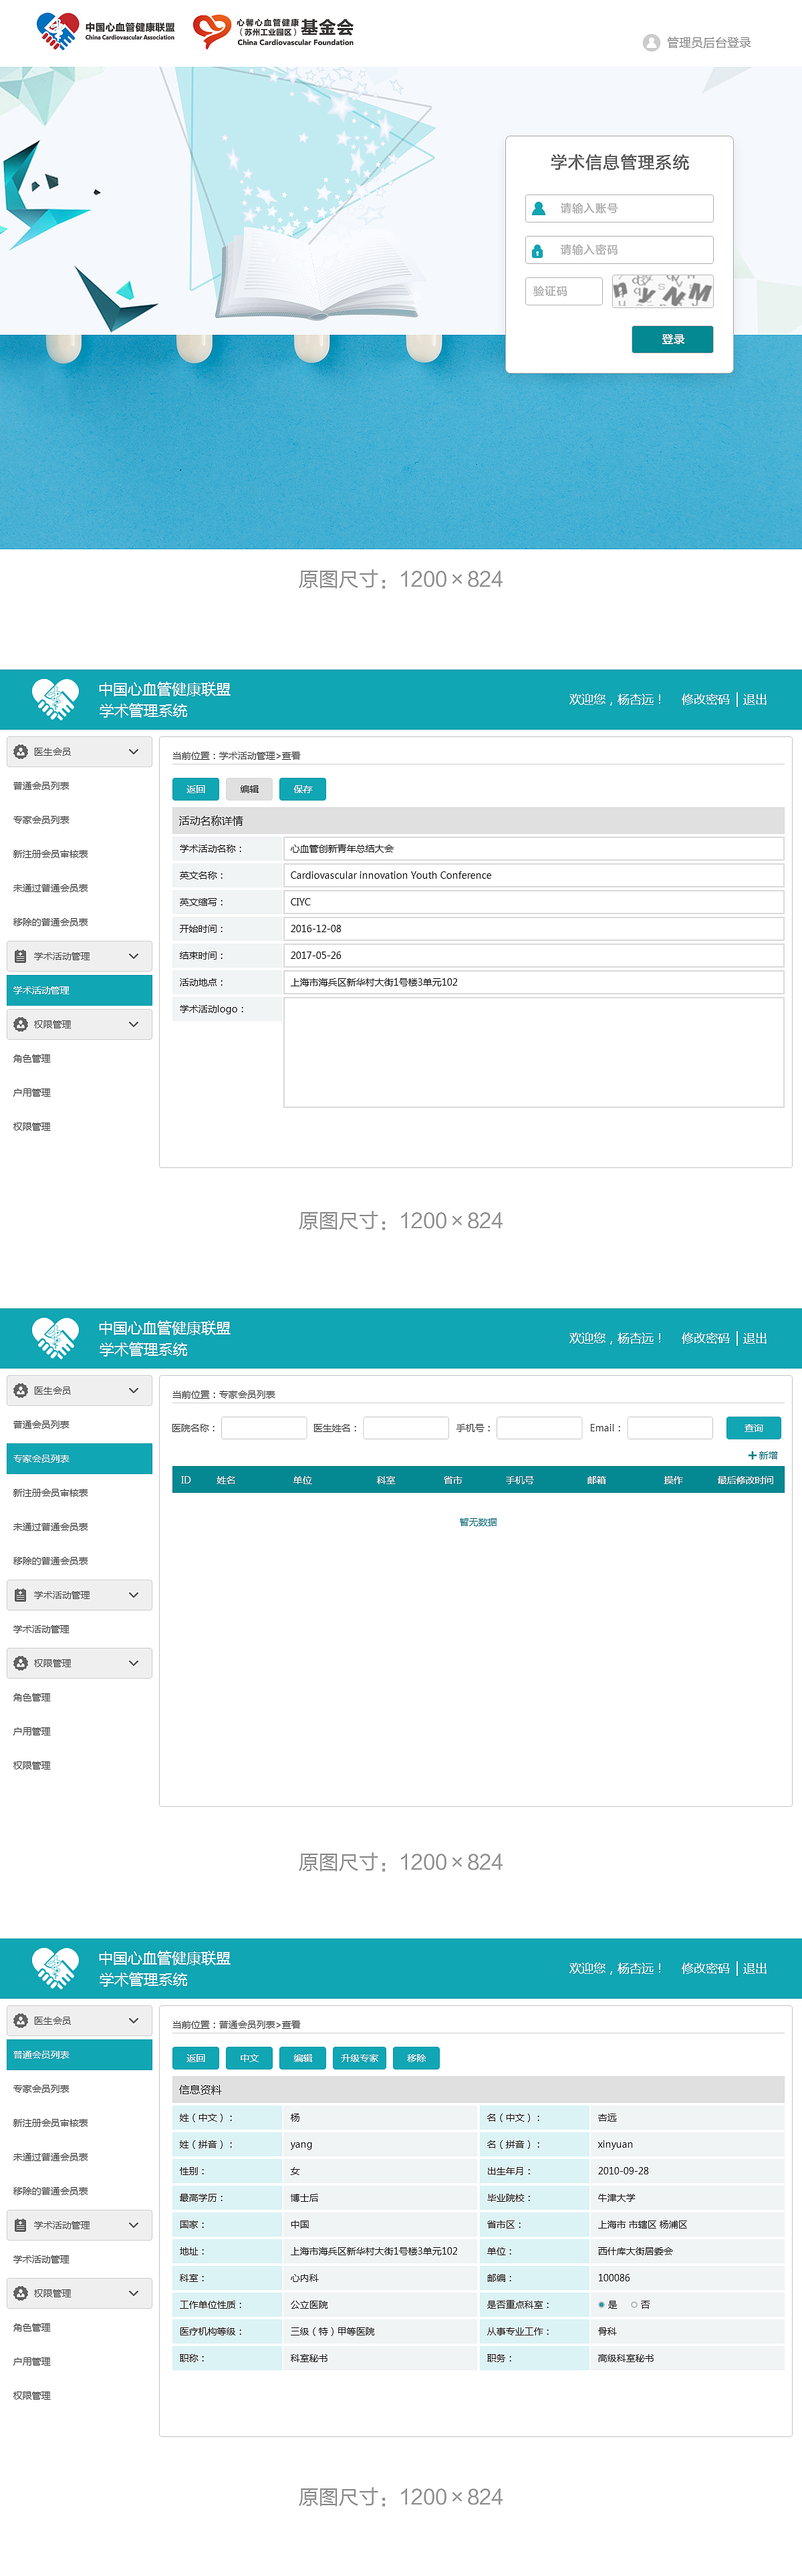Screen dimensions: 802x2576
Task: Collapse 权限管理 chevron on the 学术活动管理>查看 page
Action: [134, 1024]
